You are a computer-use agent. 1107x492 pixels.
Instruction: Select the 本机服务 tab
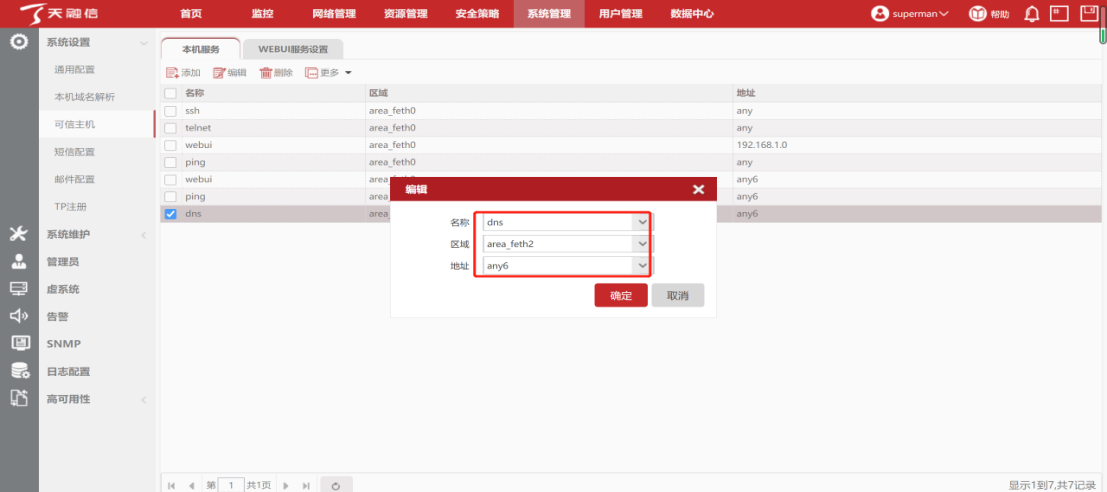[201, 49]
